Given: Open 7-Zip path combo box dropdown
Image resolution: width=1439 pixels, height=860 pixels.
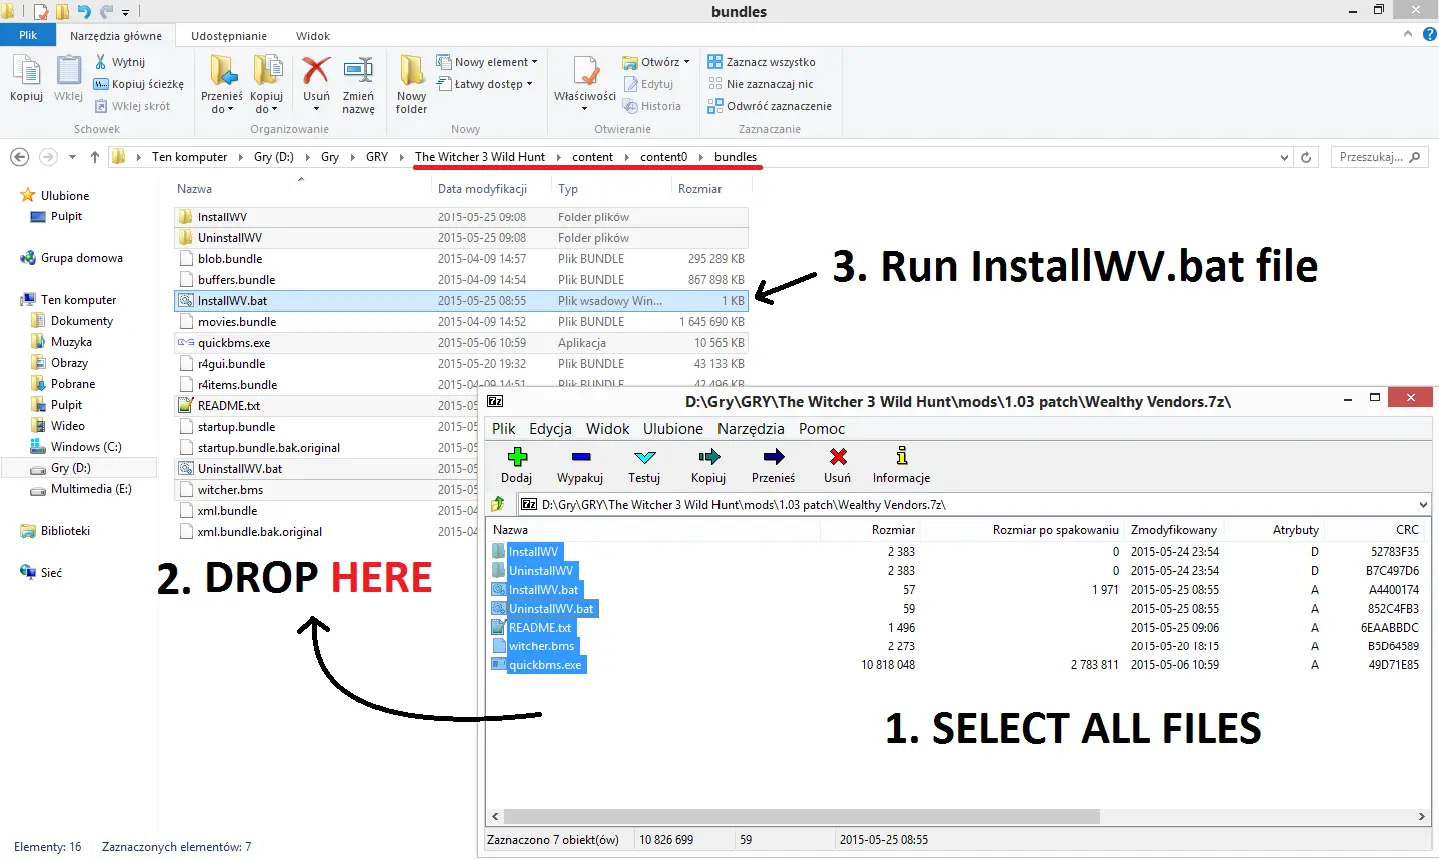Looking at the screenshot, I should point(1423,505).
